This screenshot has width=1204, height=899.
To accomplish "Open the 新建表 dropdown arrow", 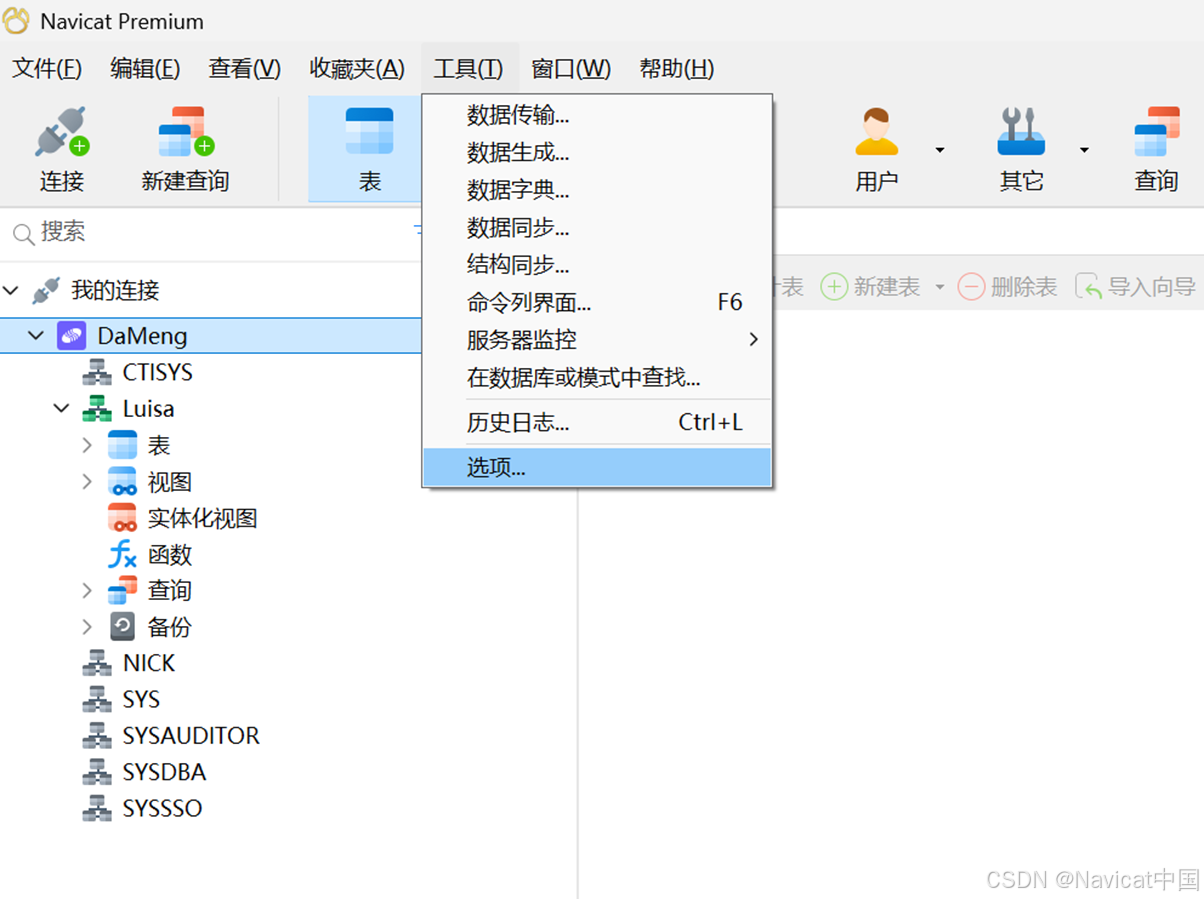I will coord(939,288).
